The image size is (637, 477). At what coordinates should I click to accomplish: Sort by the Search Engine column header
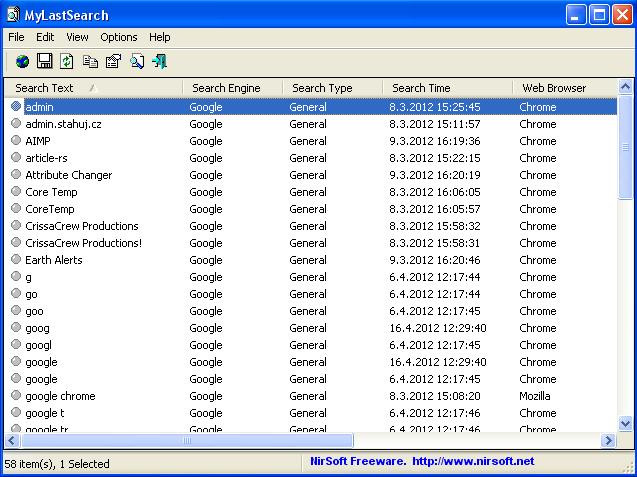(x=232, y=88)
